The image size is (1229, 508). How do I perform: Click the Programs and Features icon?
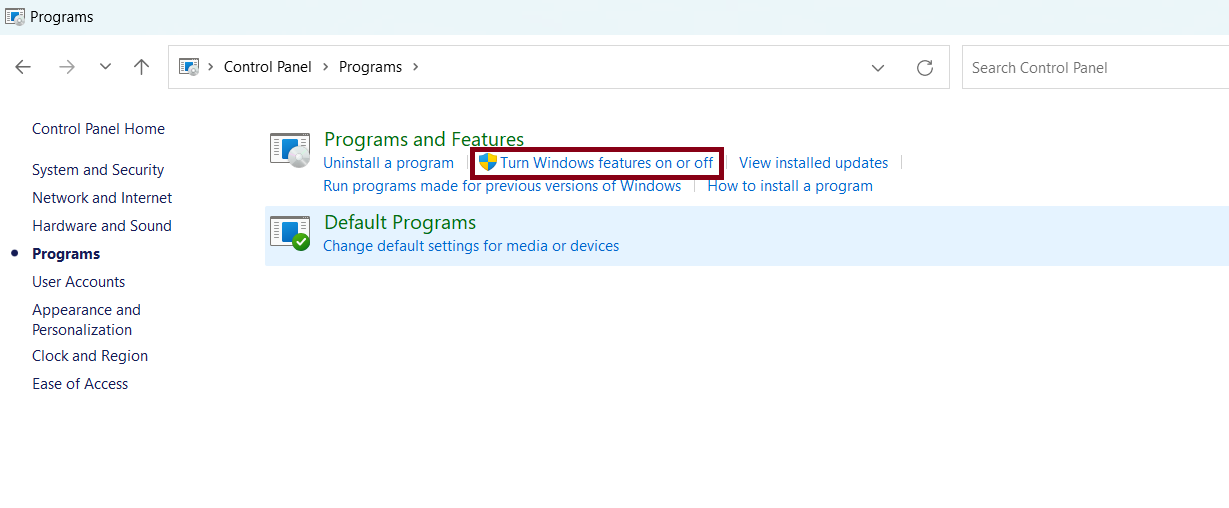coord(290,149)
